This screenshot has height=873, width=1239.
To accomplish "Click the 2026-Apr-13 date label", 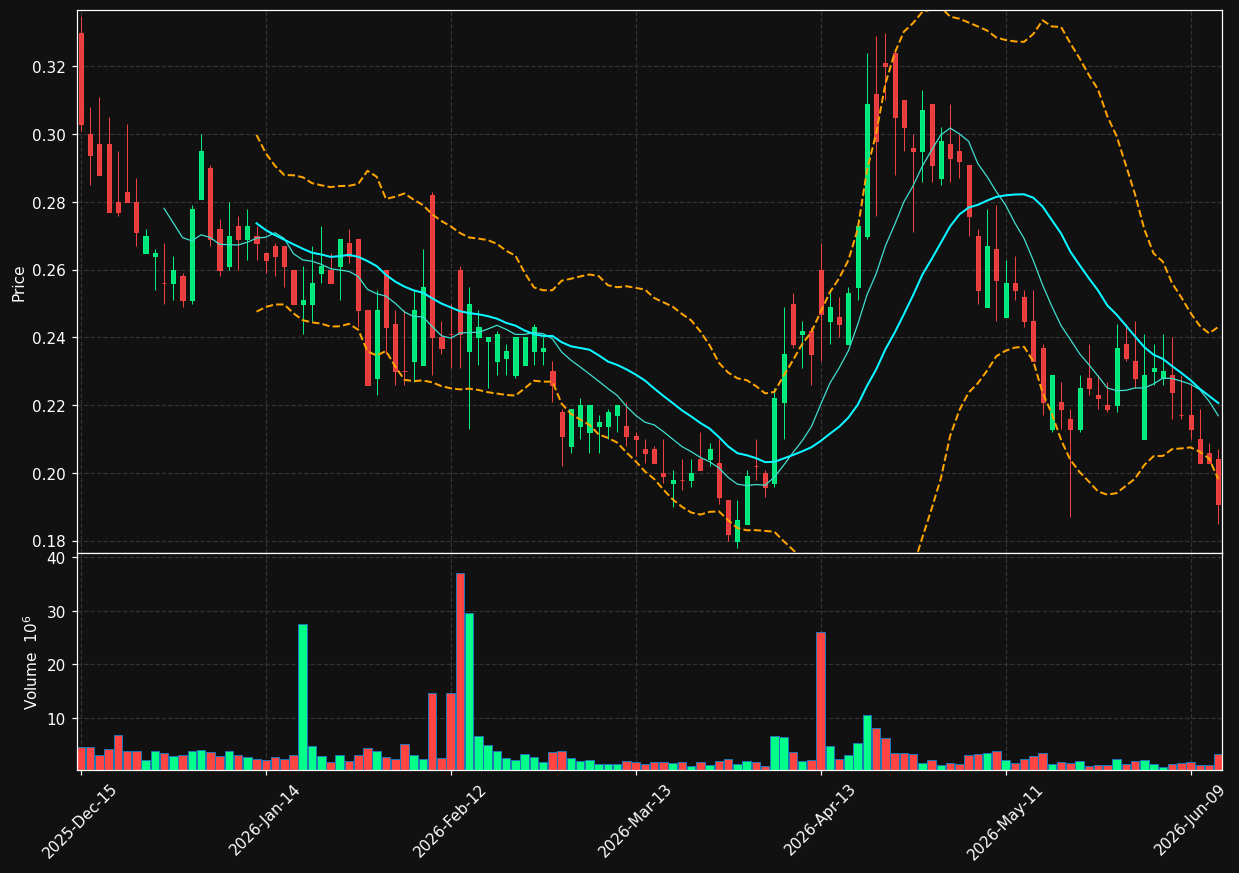I will click(821, 821).
